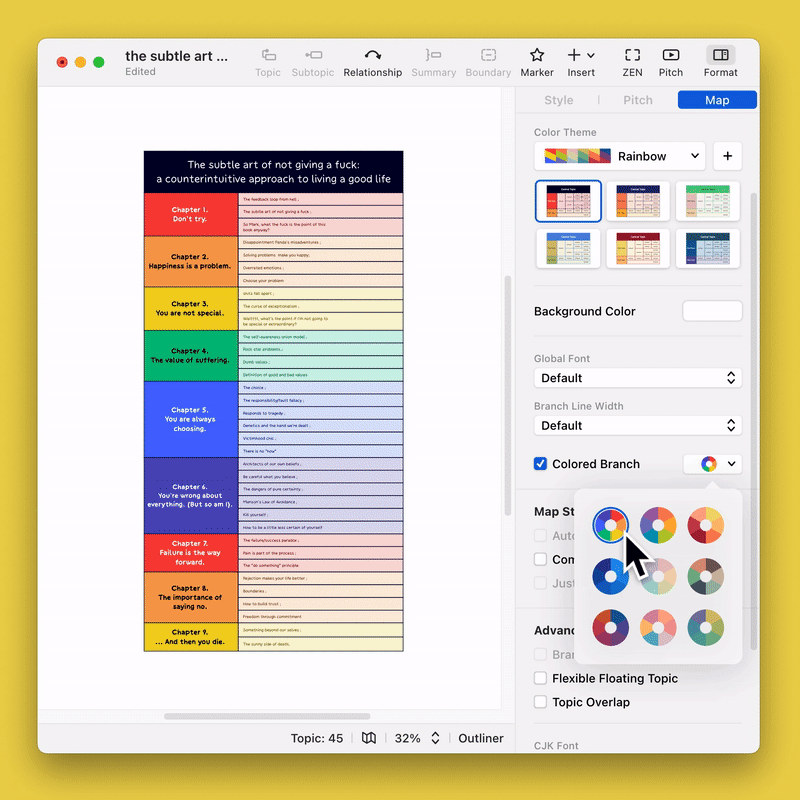The width and height of the screenshot is (800, 800).
Task: Open the map overview icon in status bar
Action: coord(369,738)
